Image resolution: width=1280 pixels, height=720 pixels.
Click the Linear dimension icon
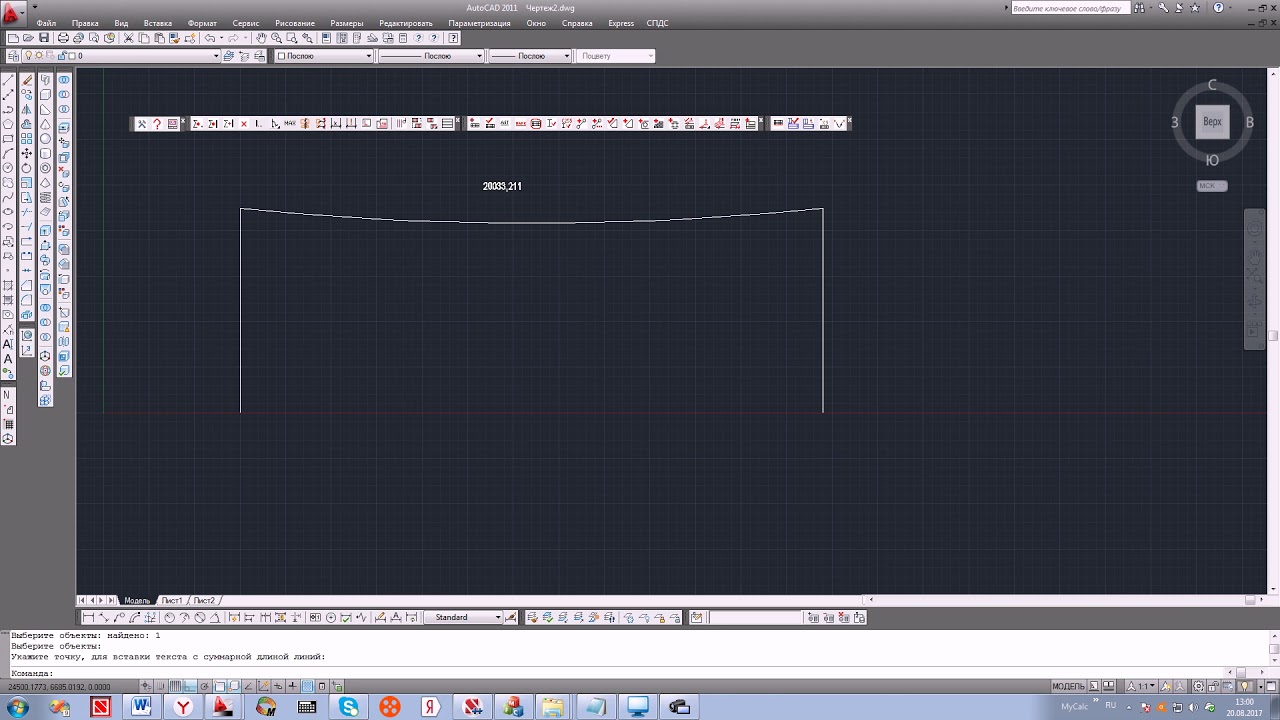(88, 617)
